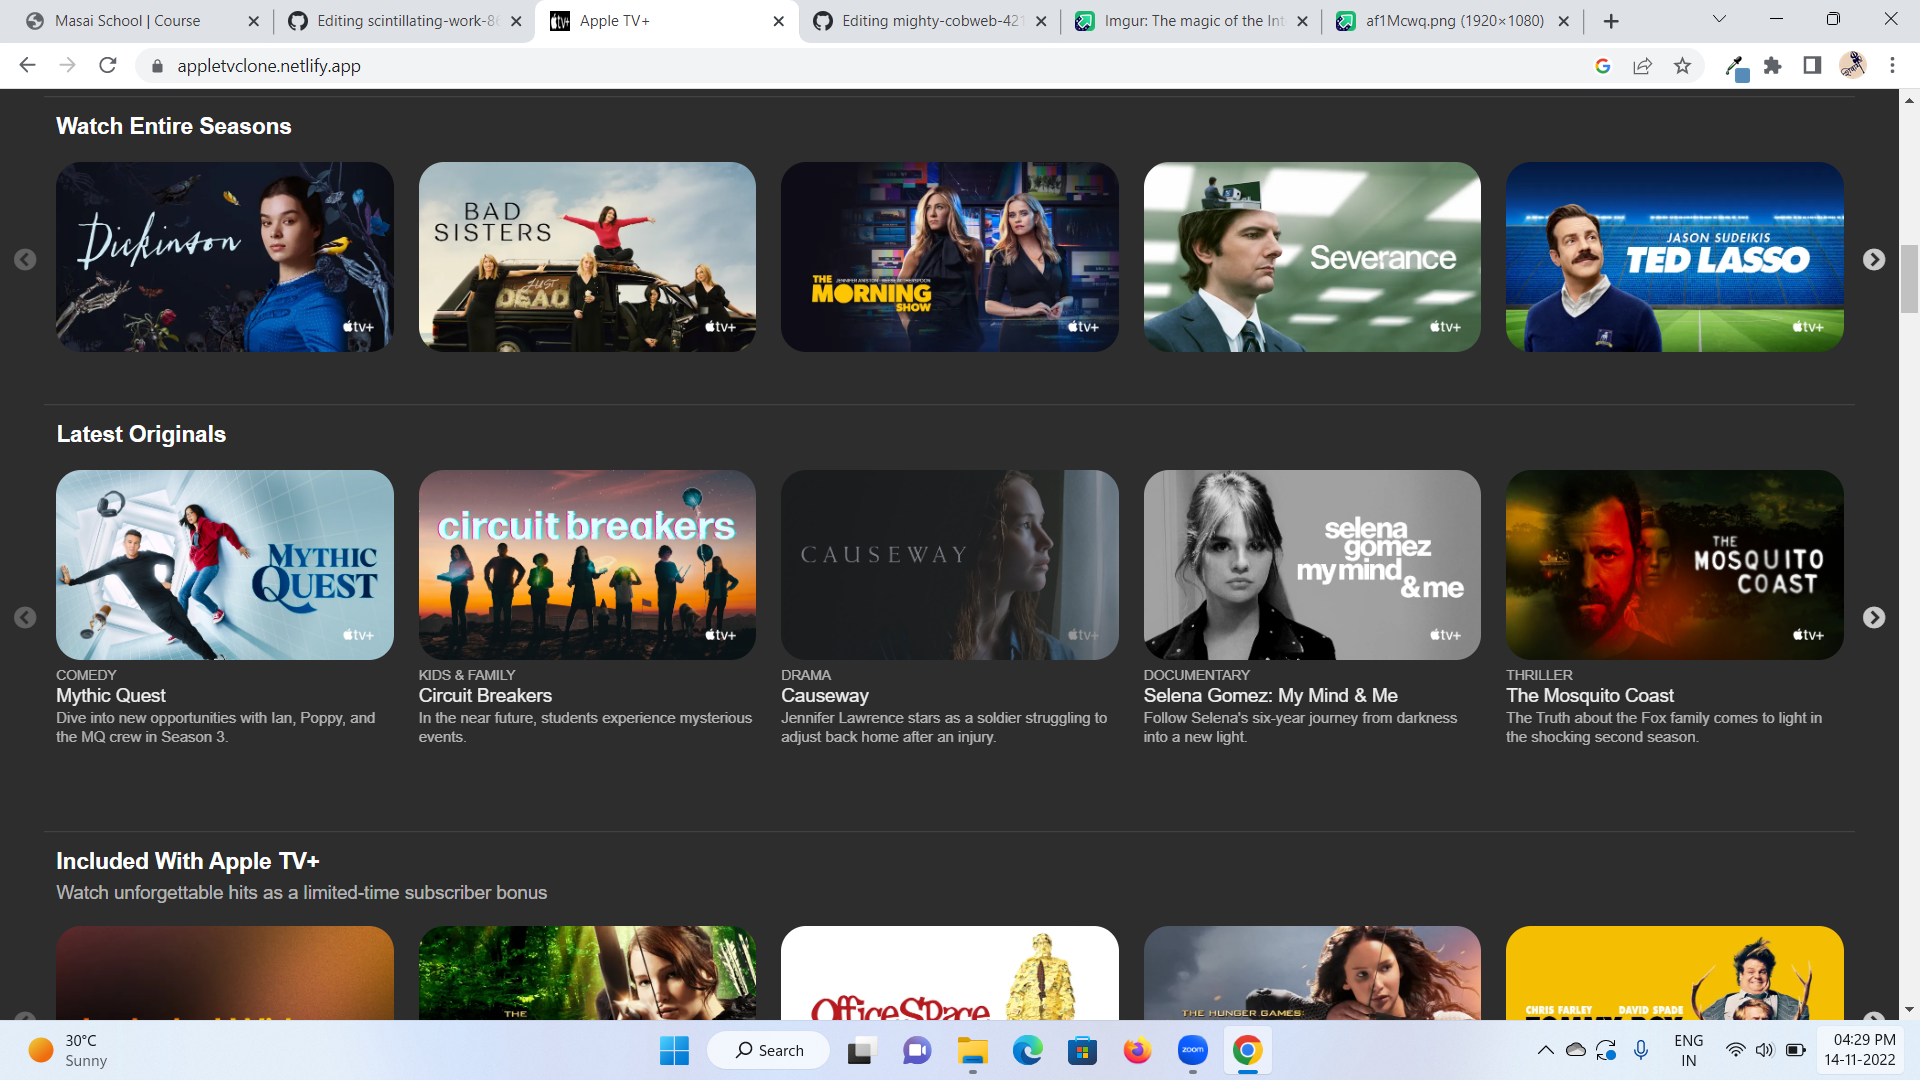Switch to the Masai School Course tab
The width and height of the screenshot is (1920, 1080).
(127, 21)
